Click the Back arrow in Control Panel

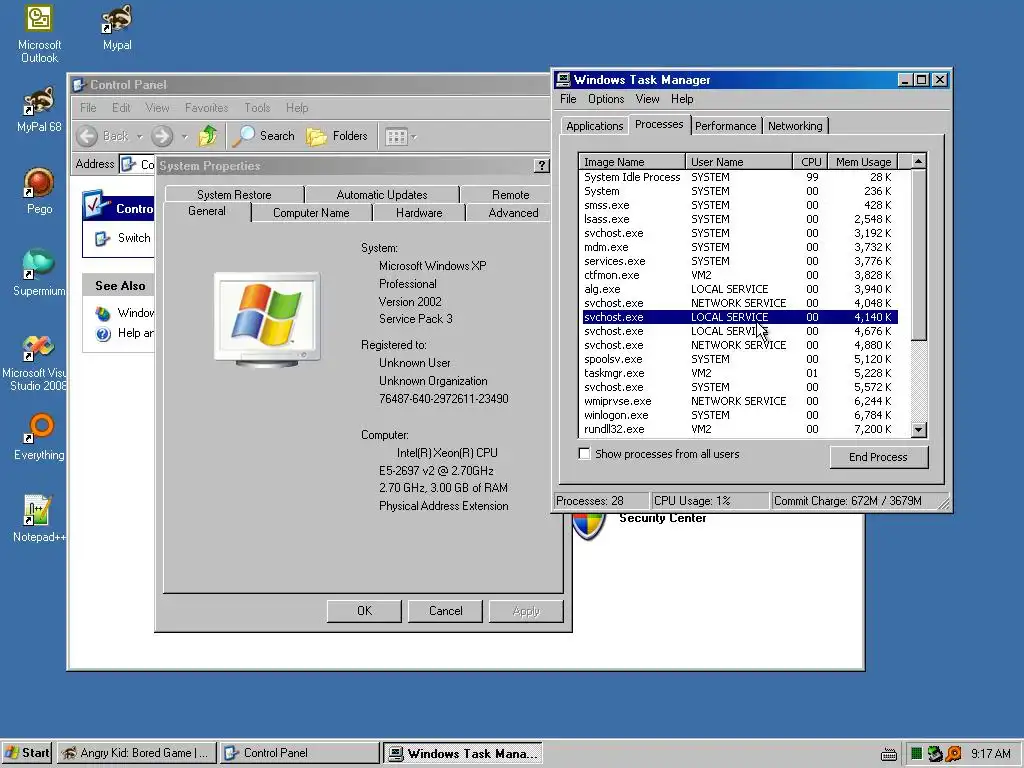(x=88, y=136)
